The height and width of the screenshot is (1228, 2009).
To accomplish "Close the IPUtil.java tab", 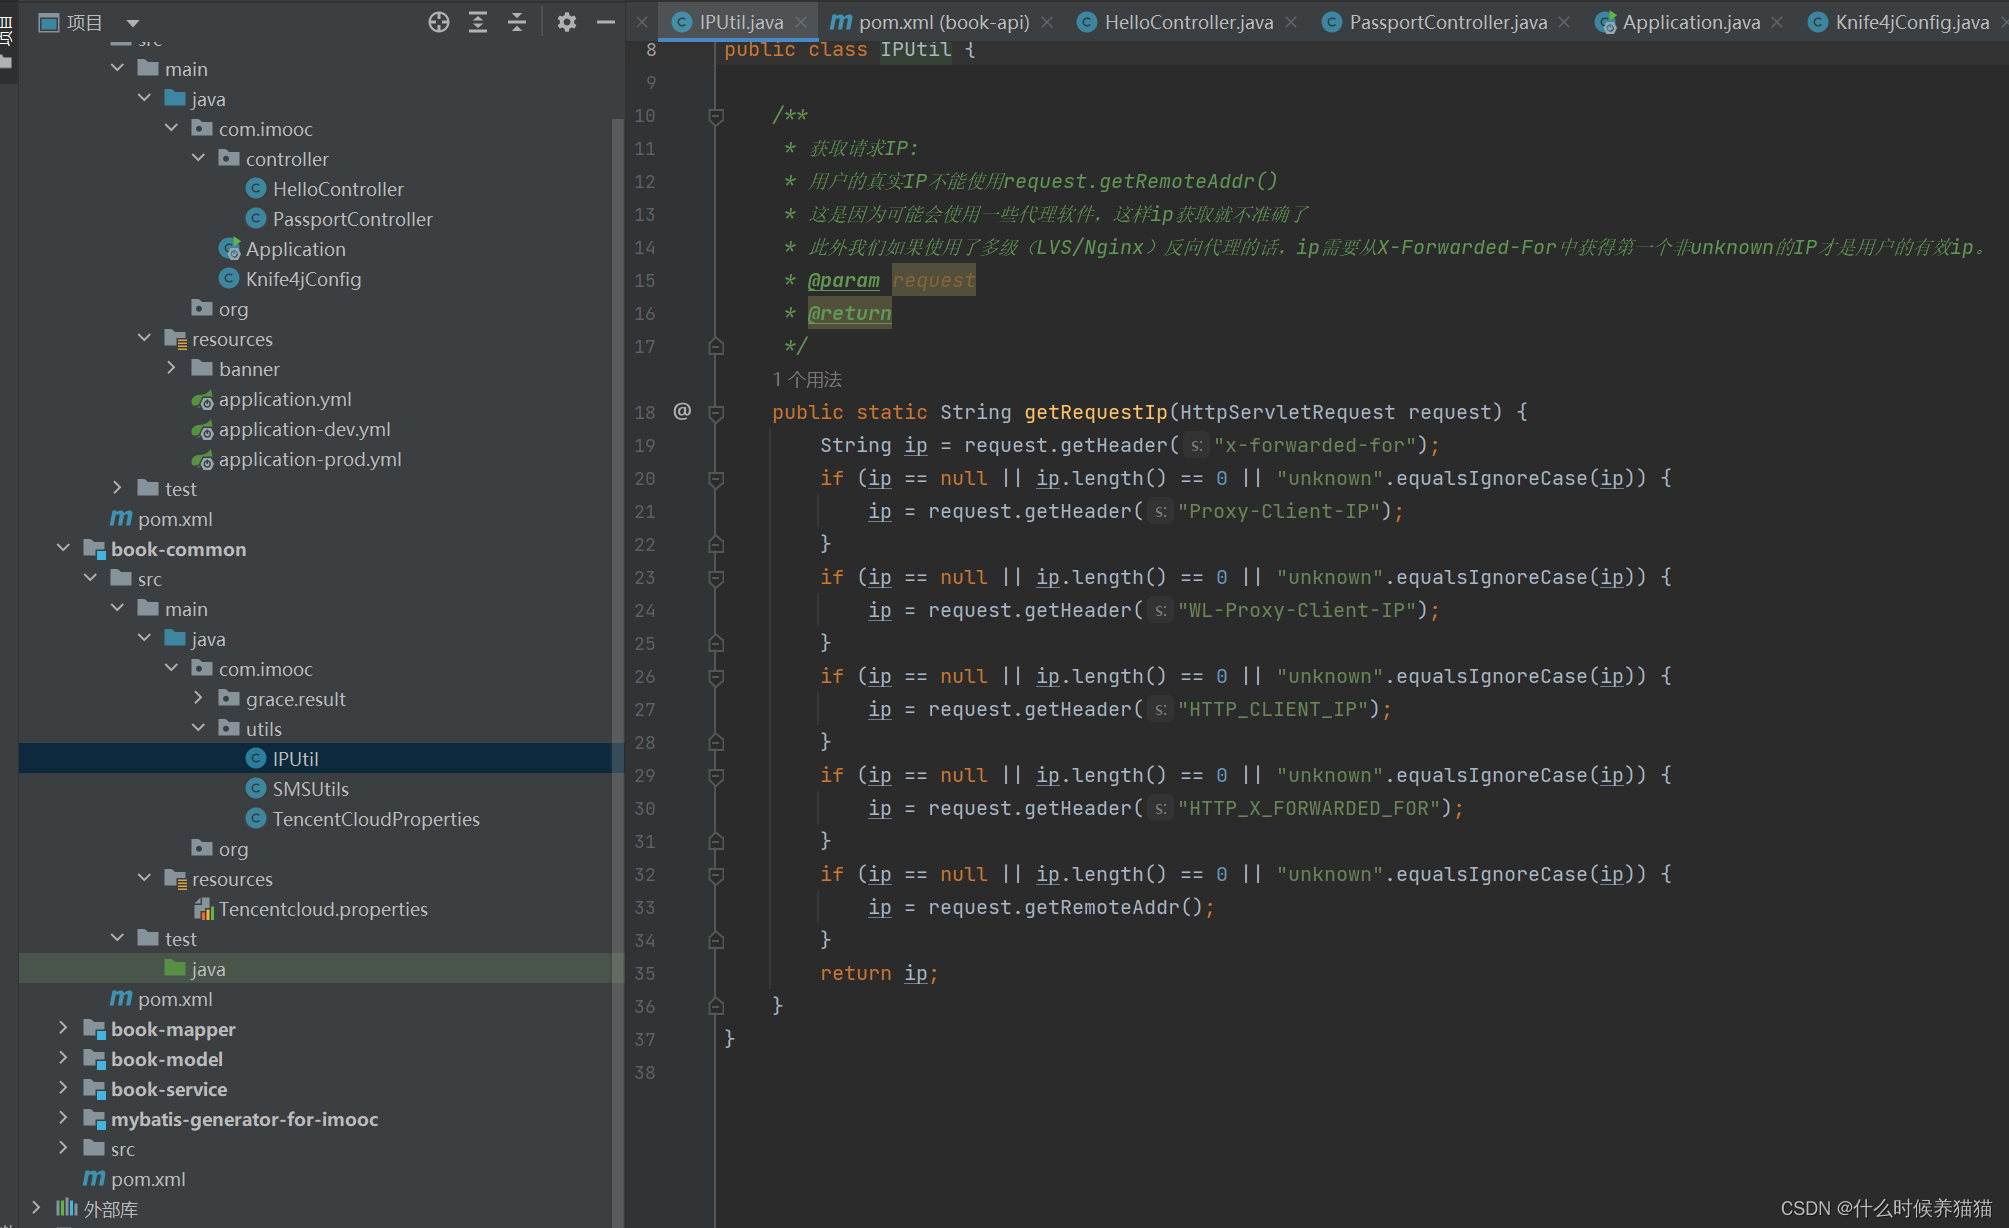I will coord(801,22).
